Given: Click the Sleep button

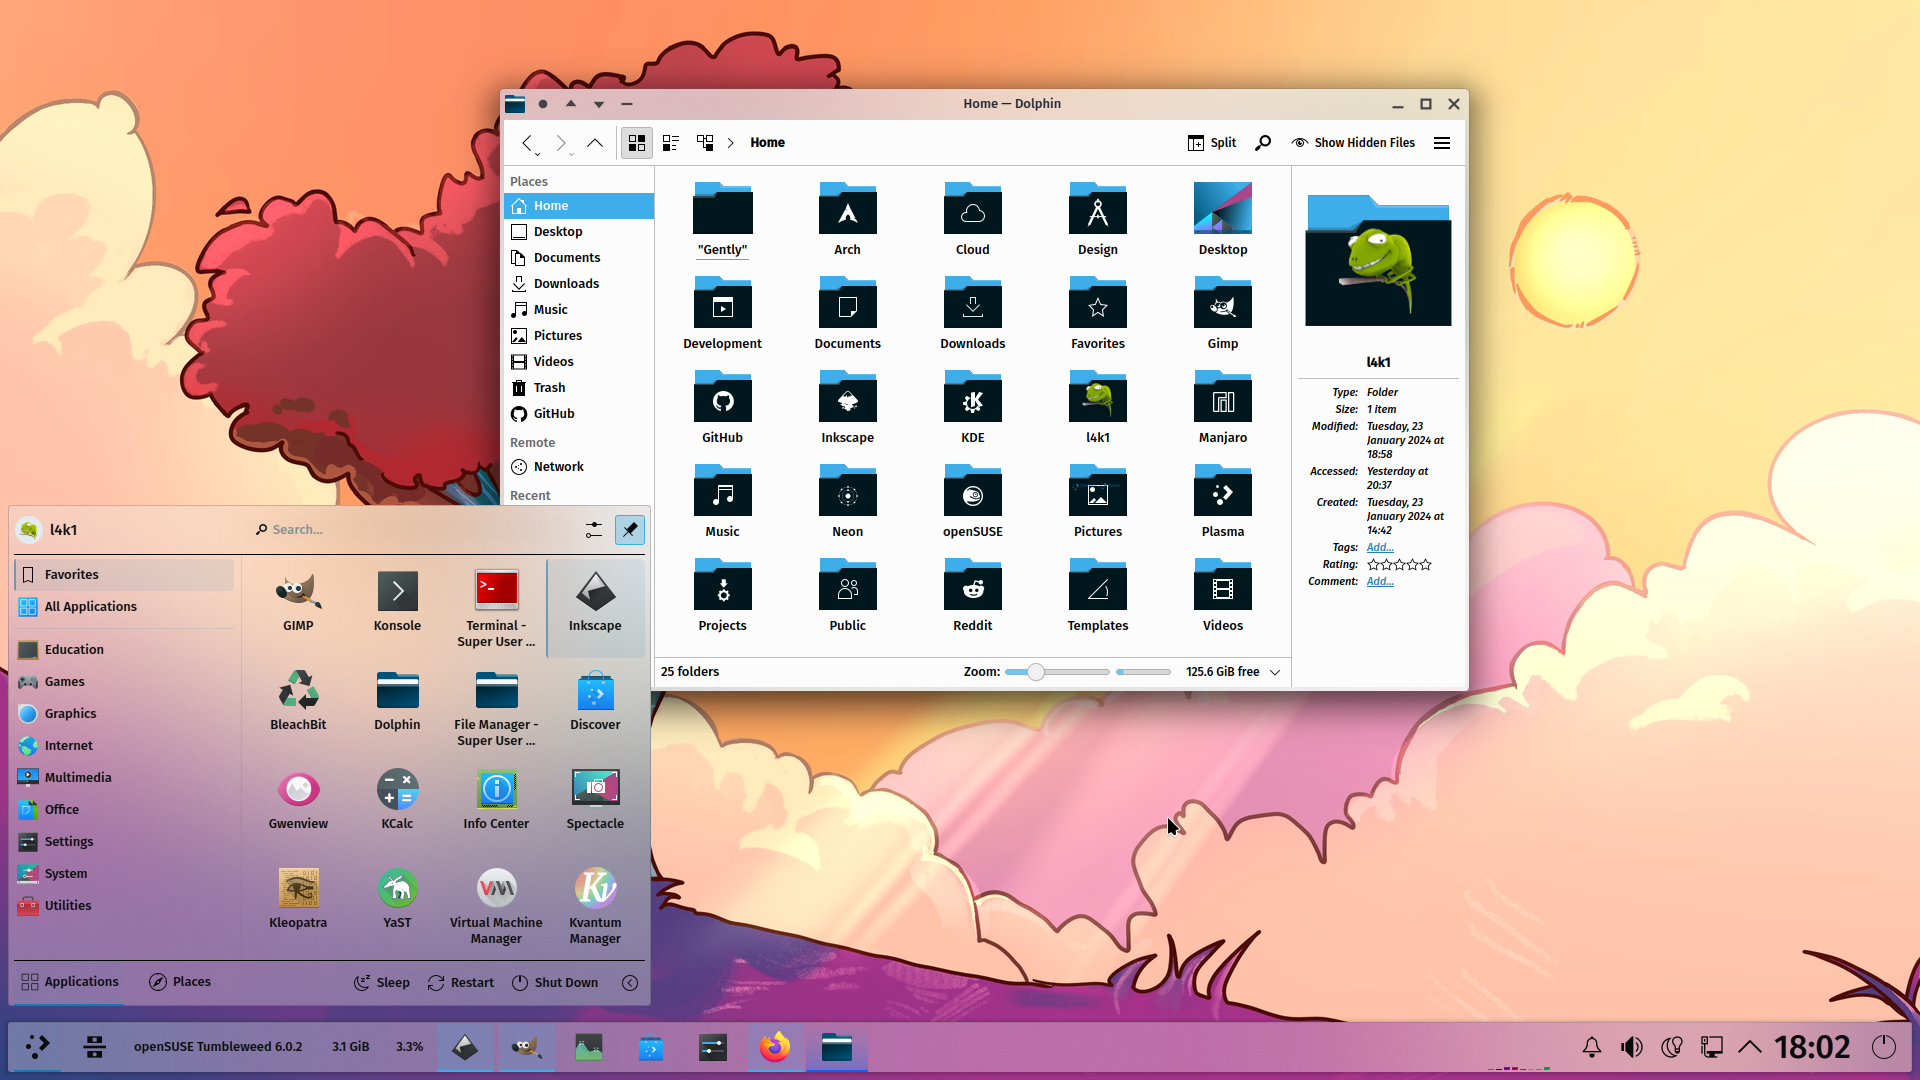Looking at the screenshot, I should (x=382, y=983).
